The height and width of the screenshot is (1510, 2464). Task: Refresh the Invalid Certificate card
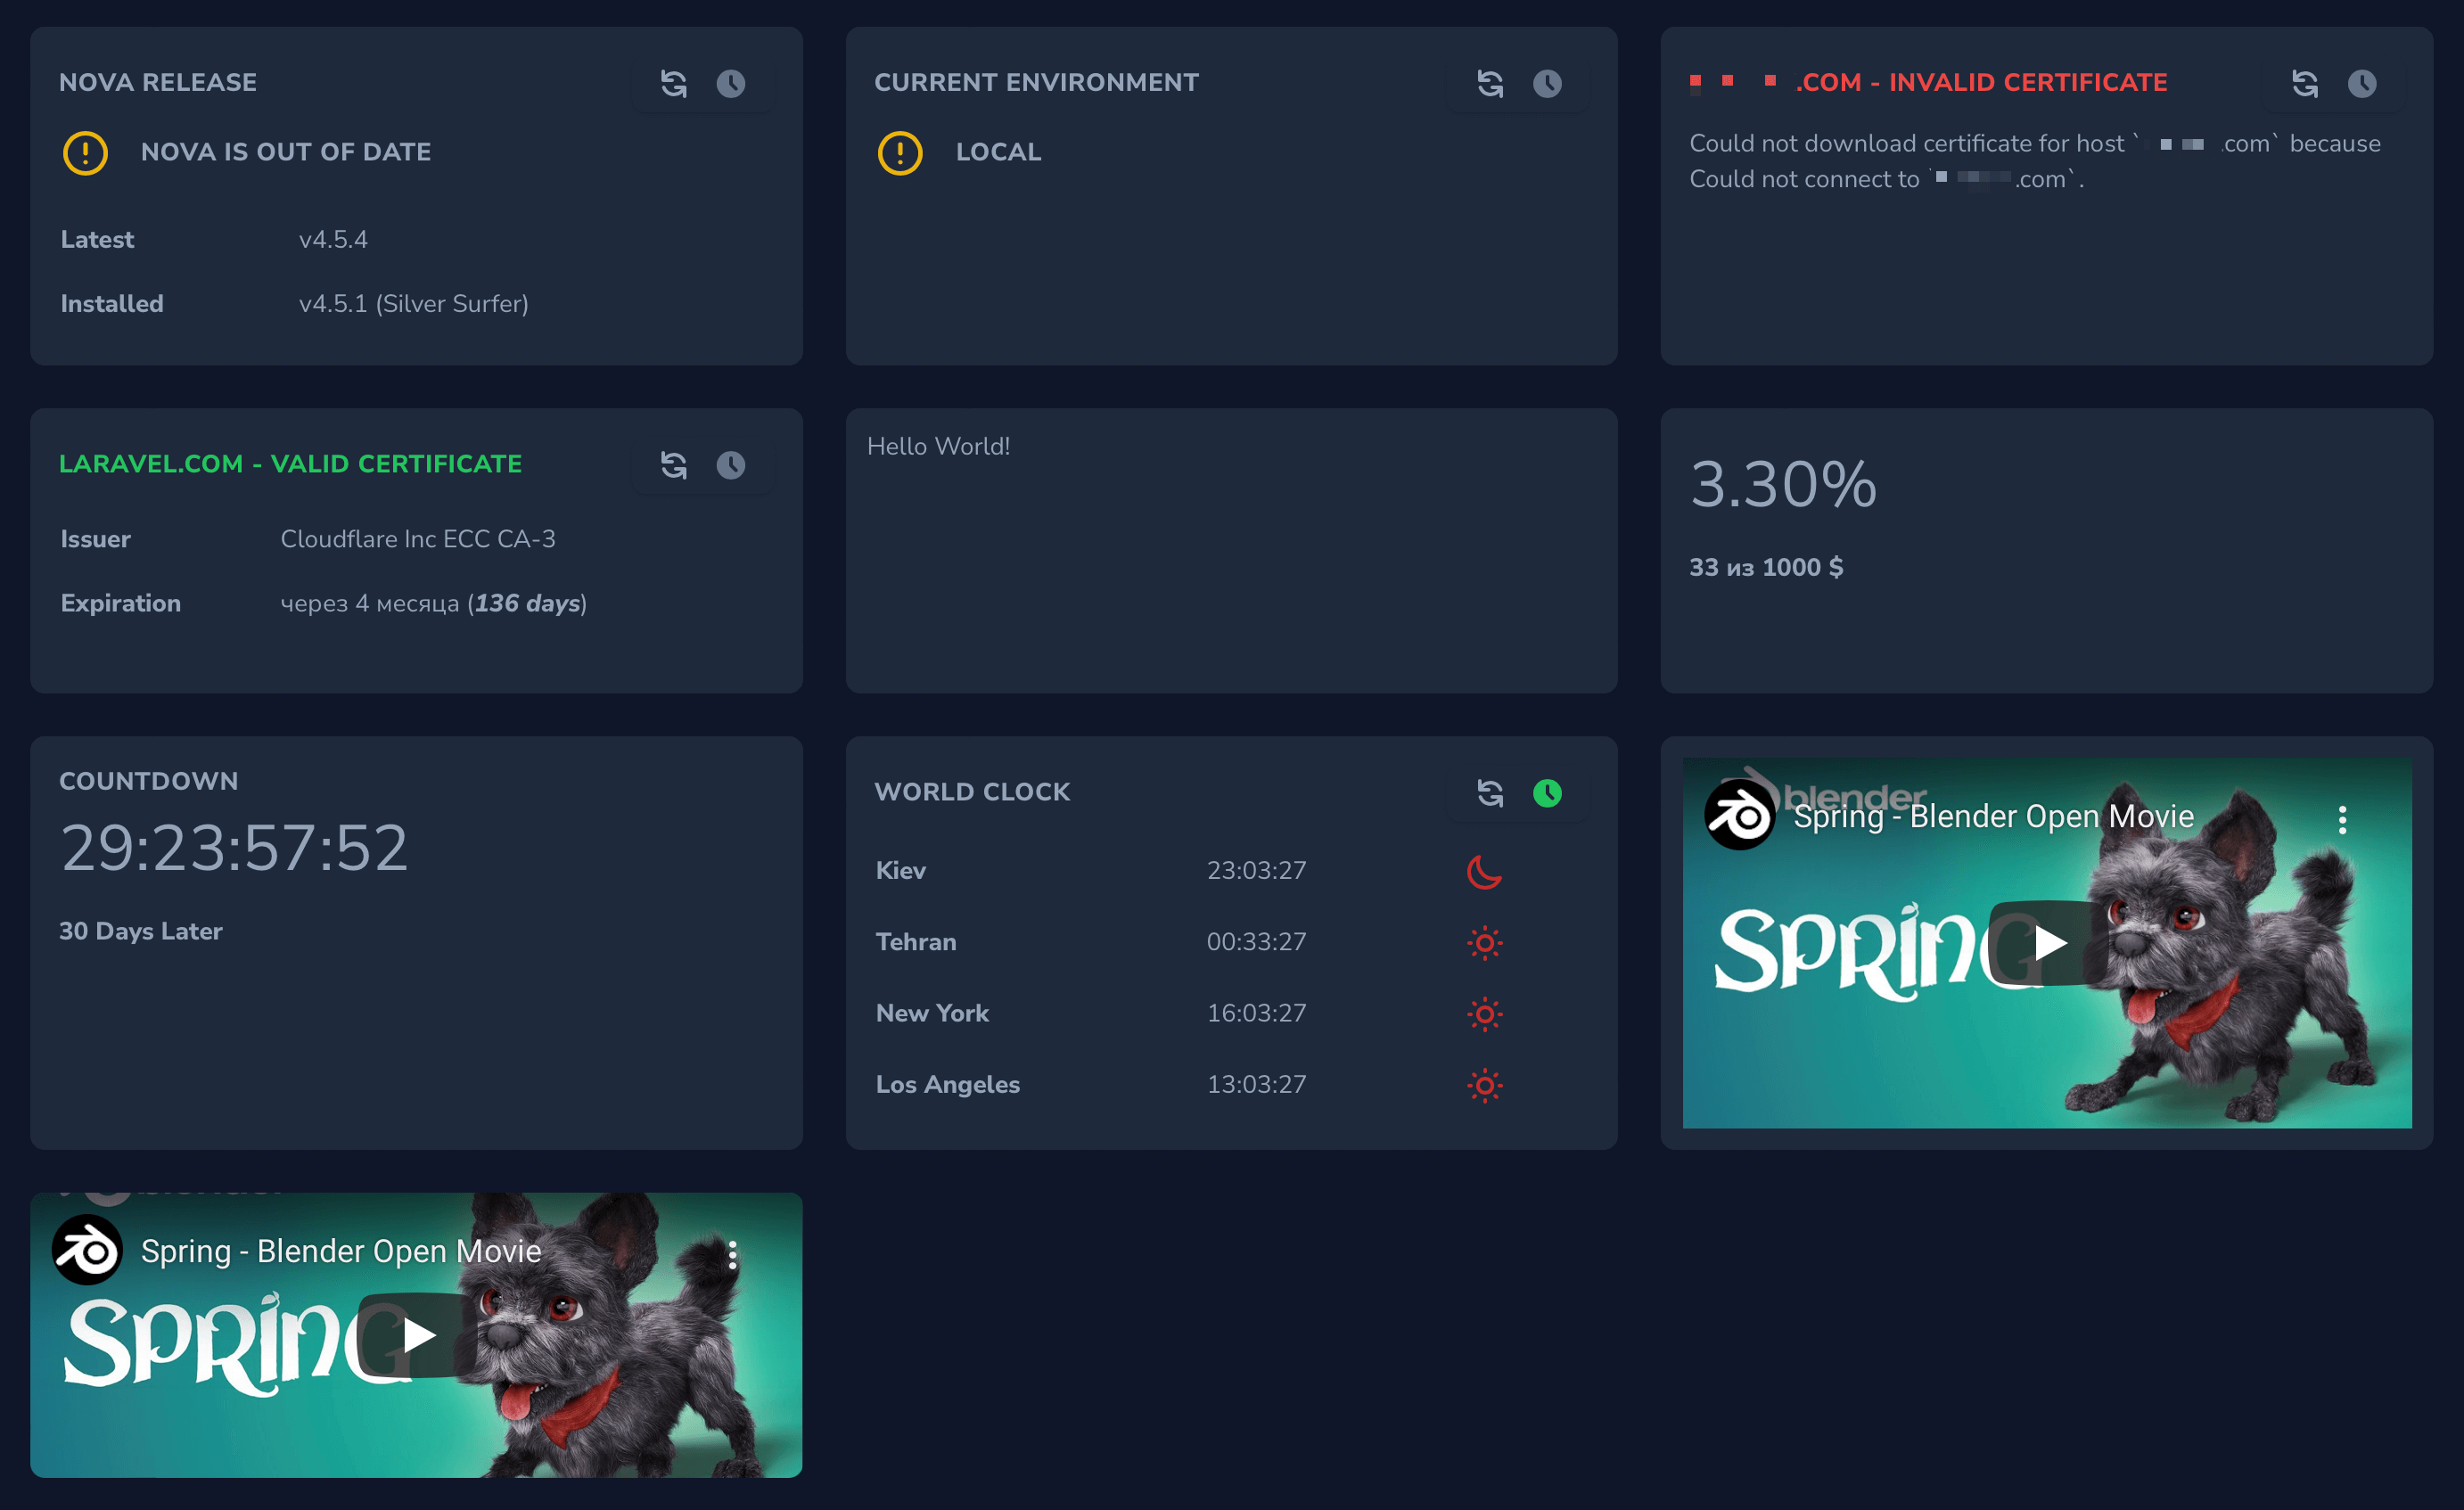2305,84
